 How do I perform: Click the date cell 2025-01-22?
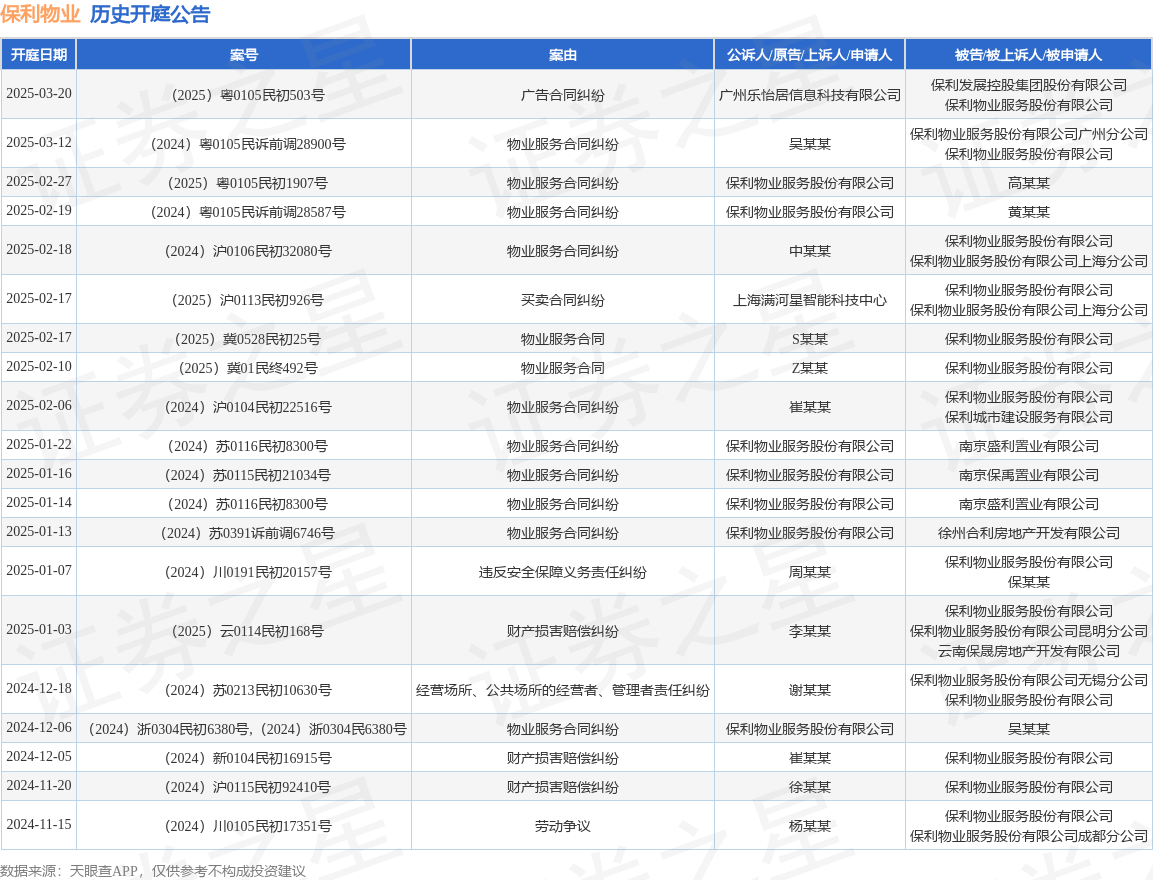coord(39,444)
